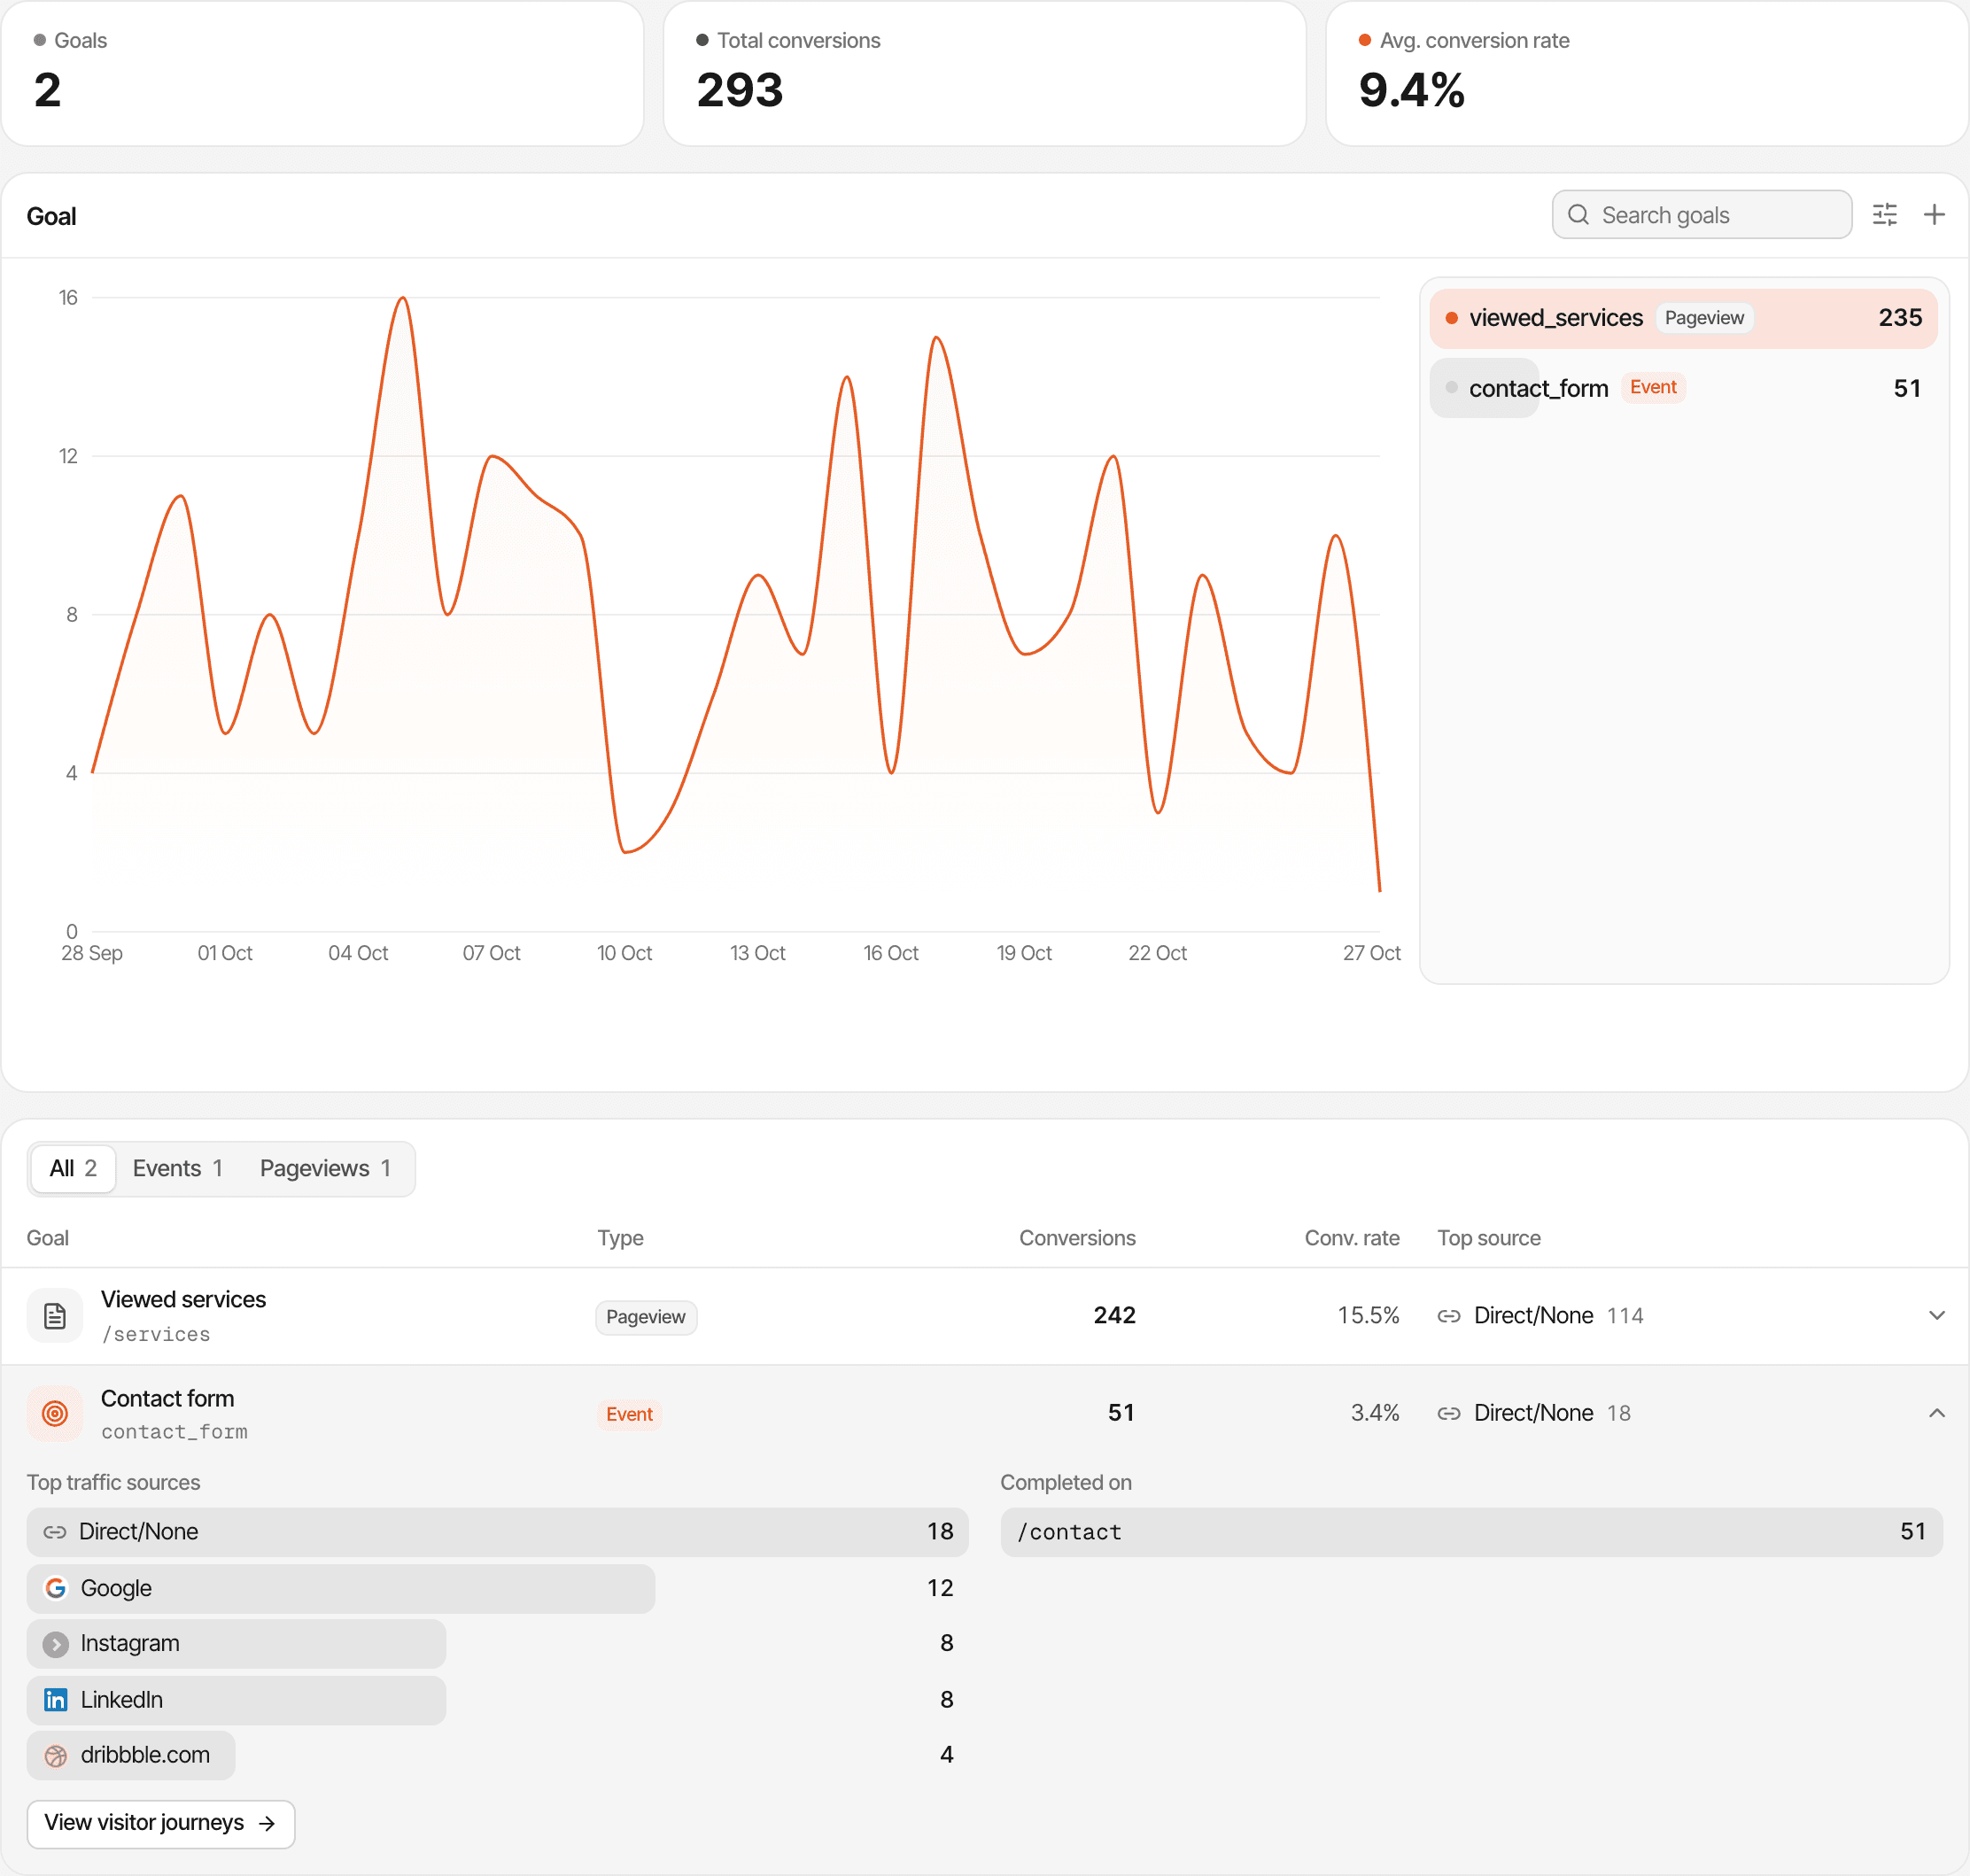
Task: Open the goal filter settings icon
Action: coord(1884,215)
